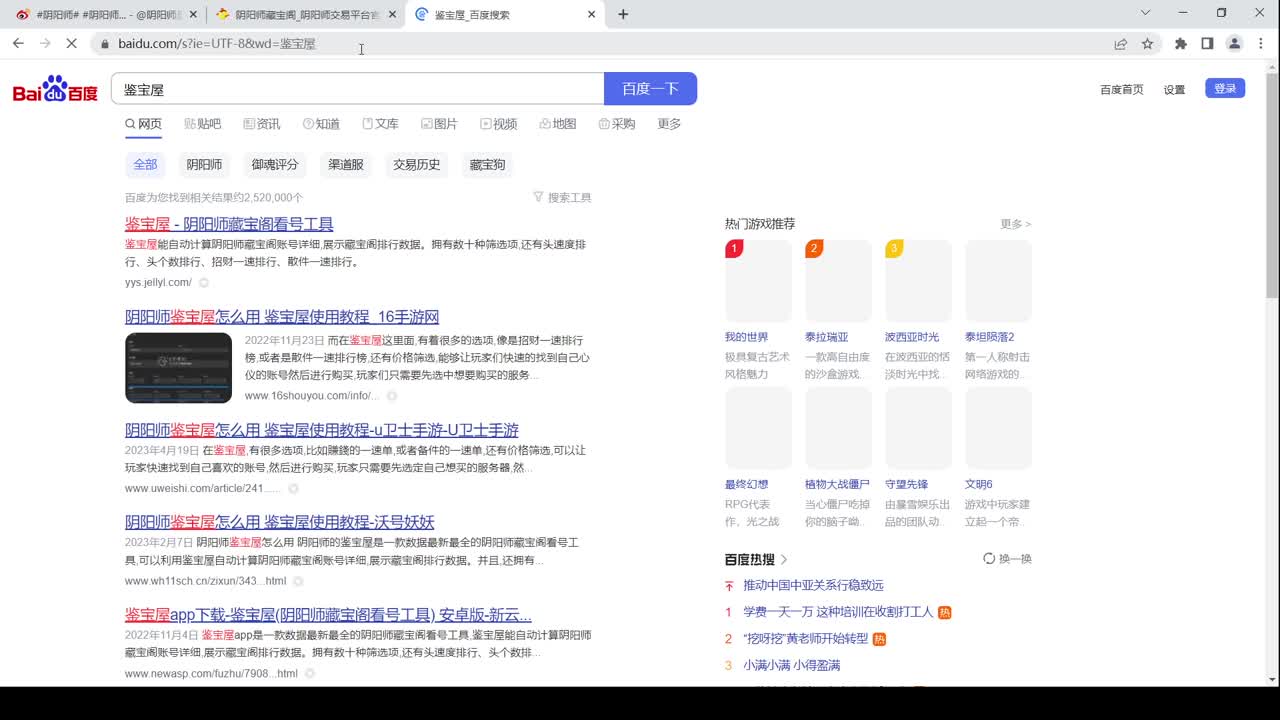Screen dimensions: 1280x720
Task: Click the 16手游网 result thumbnail
Action: [178, 368]
